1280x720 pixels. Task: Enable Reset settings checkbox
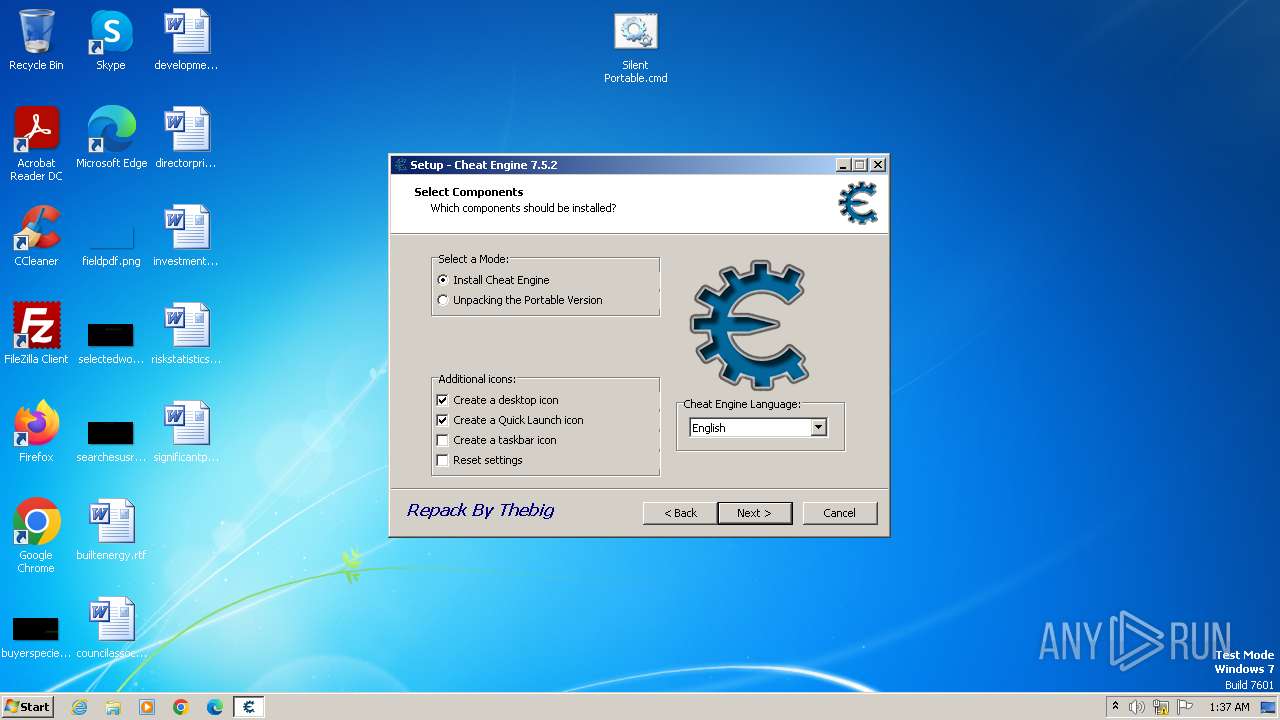(x=480, y=460)
